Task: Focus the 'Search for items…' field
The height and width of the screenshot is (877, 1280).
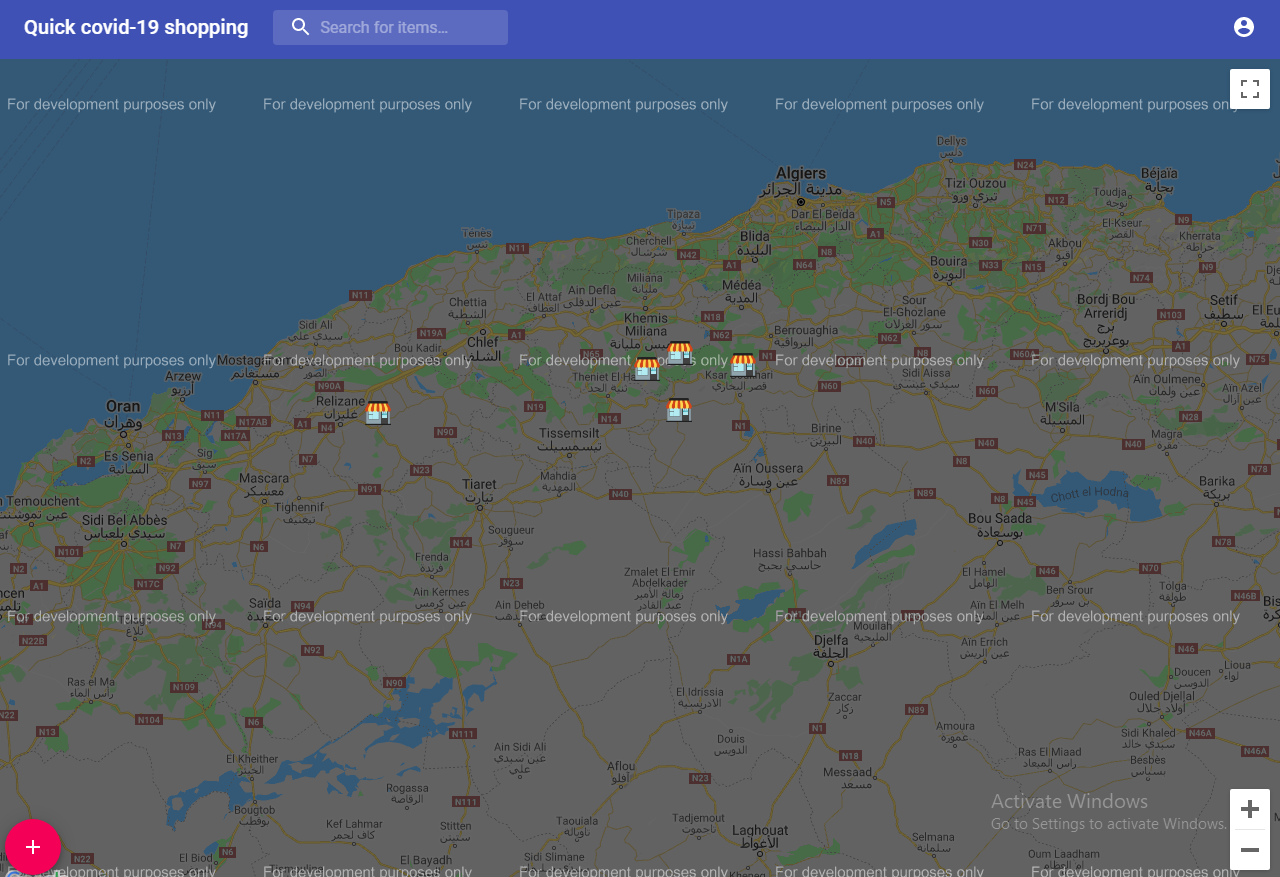Action: point(390,27)
